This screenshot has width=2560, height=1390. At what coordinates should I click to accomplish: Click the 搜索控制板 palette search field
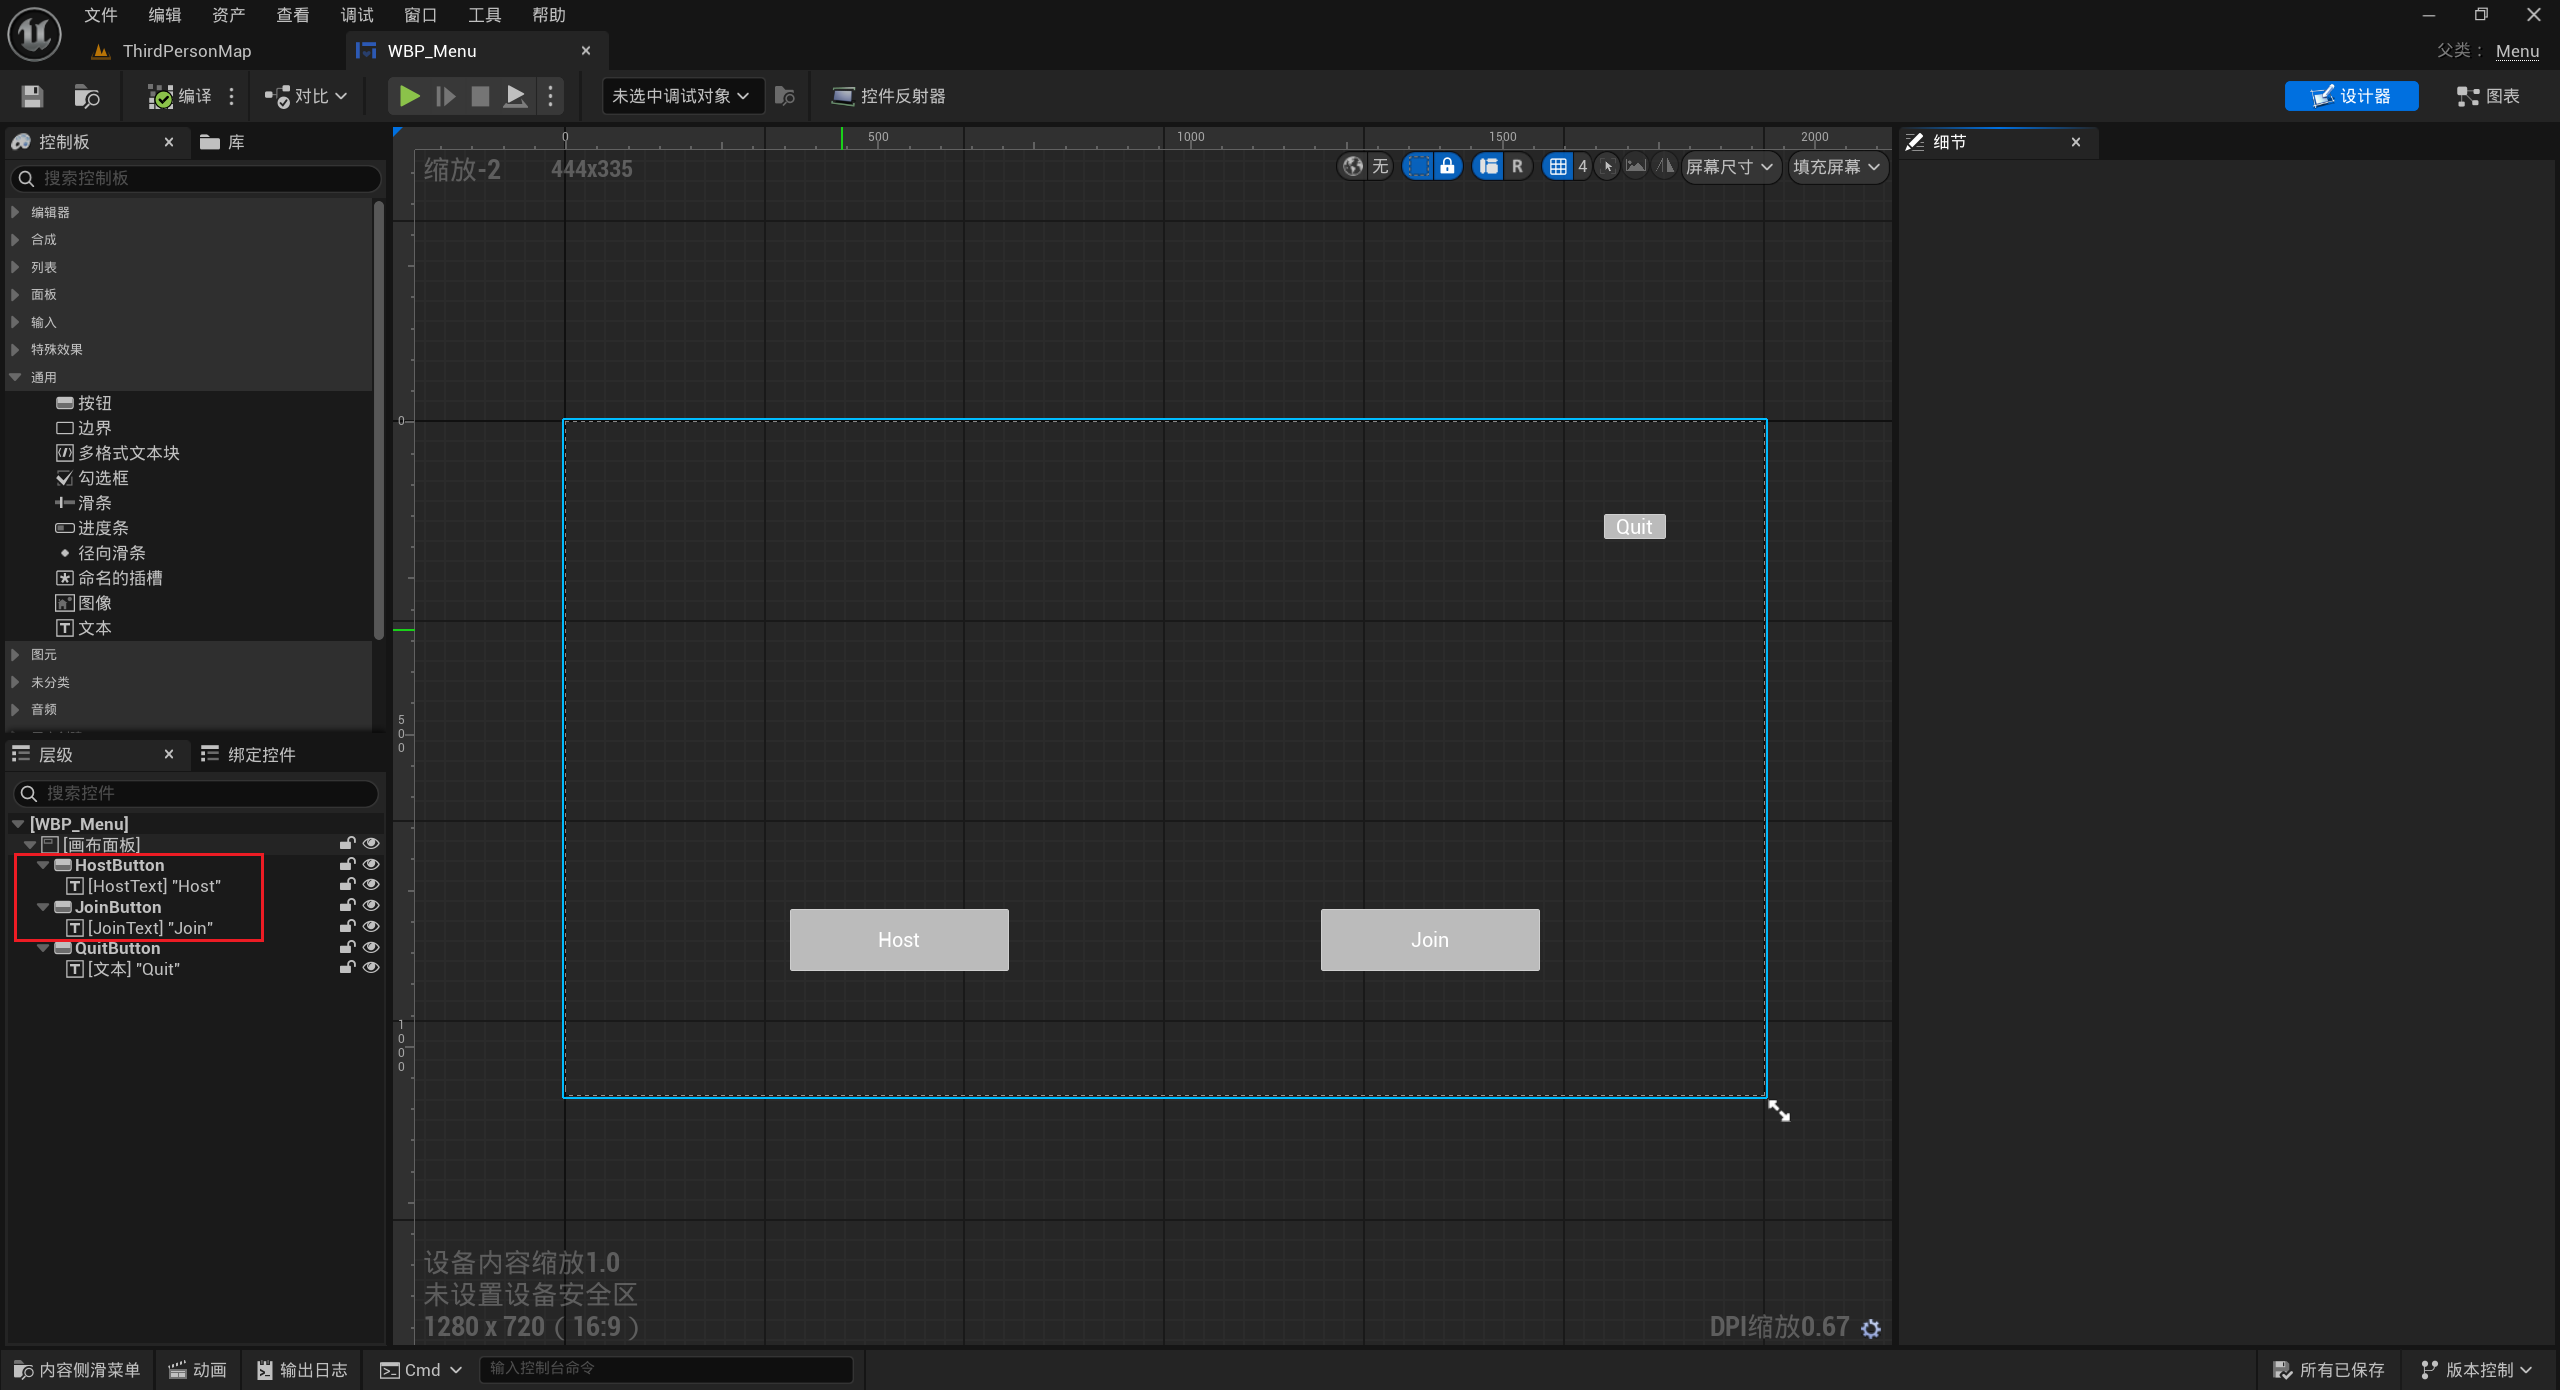pyautogui.click(x=196, y=178)
